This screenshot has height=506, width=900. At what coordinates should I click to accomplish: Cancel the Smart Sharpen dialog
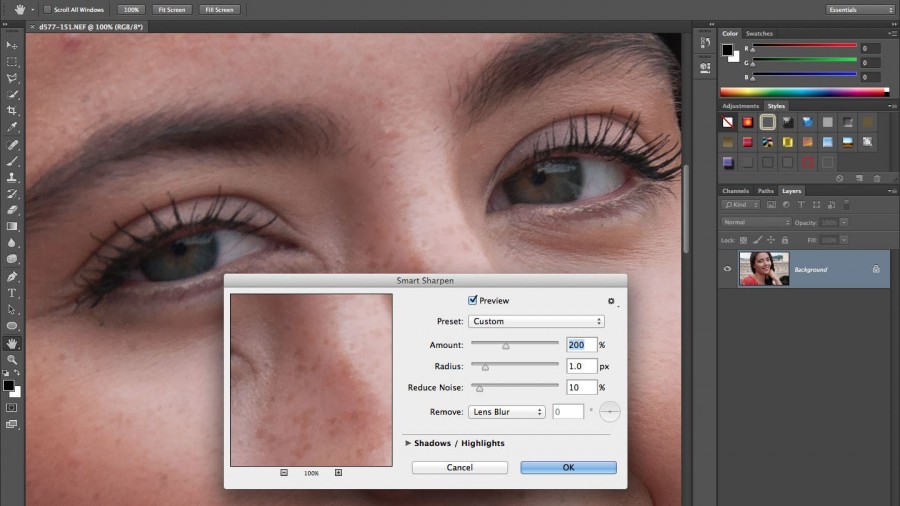click(x=460, y=468)
